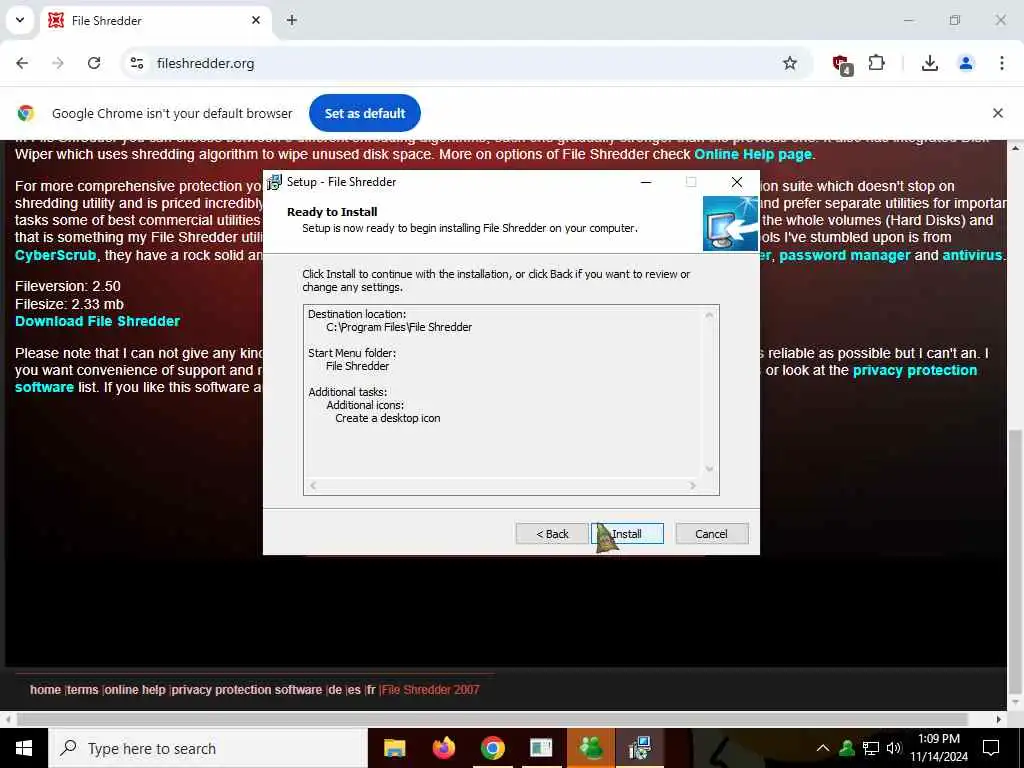Open the notification center icon
Viewport: 1024px width, 768px height.
(x=991, y=748)
